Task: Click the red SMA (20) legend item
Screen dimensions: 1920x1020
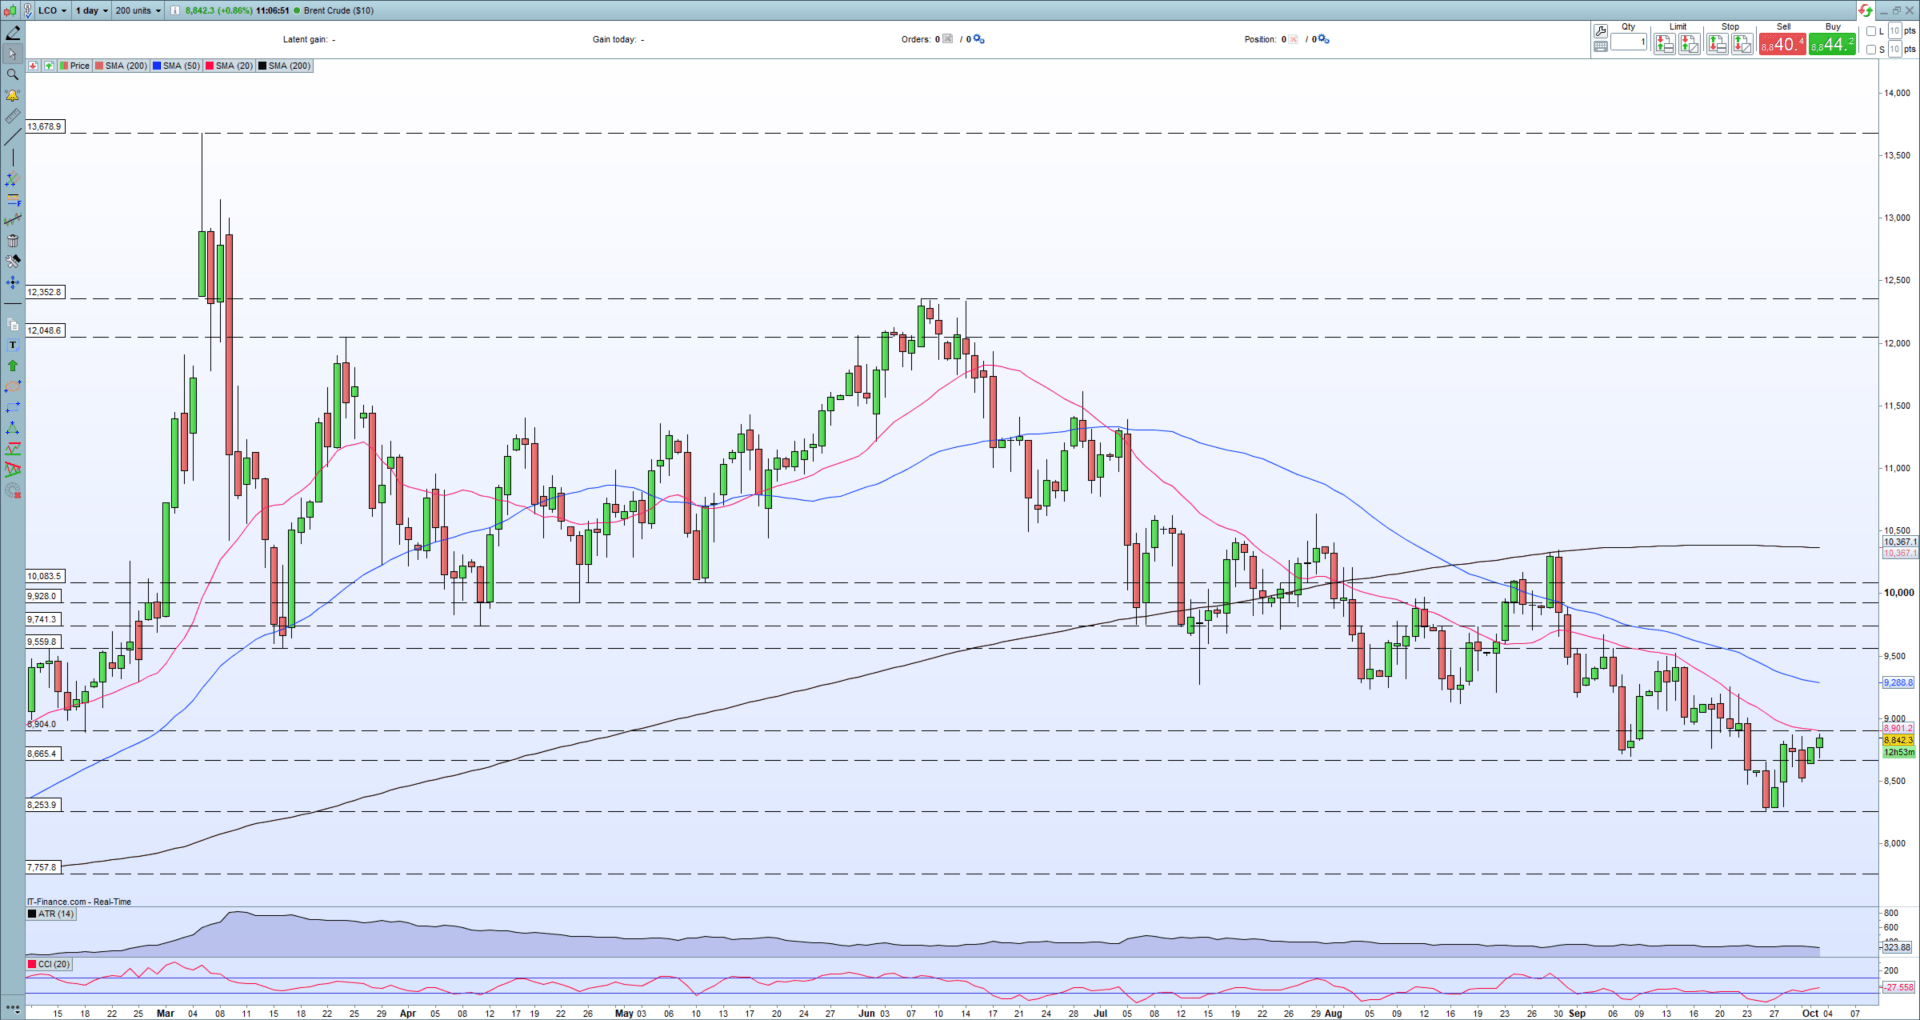Action: tap(229, 66)
